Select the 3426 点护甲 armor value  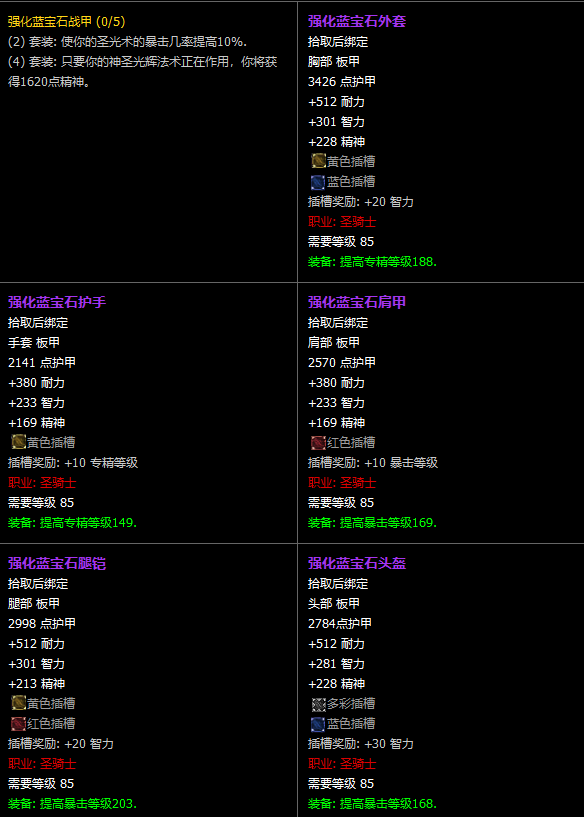tap(342, 82)
